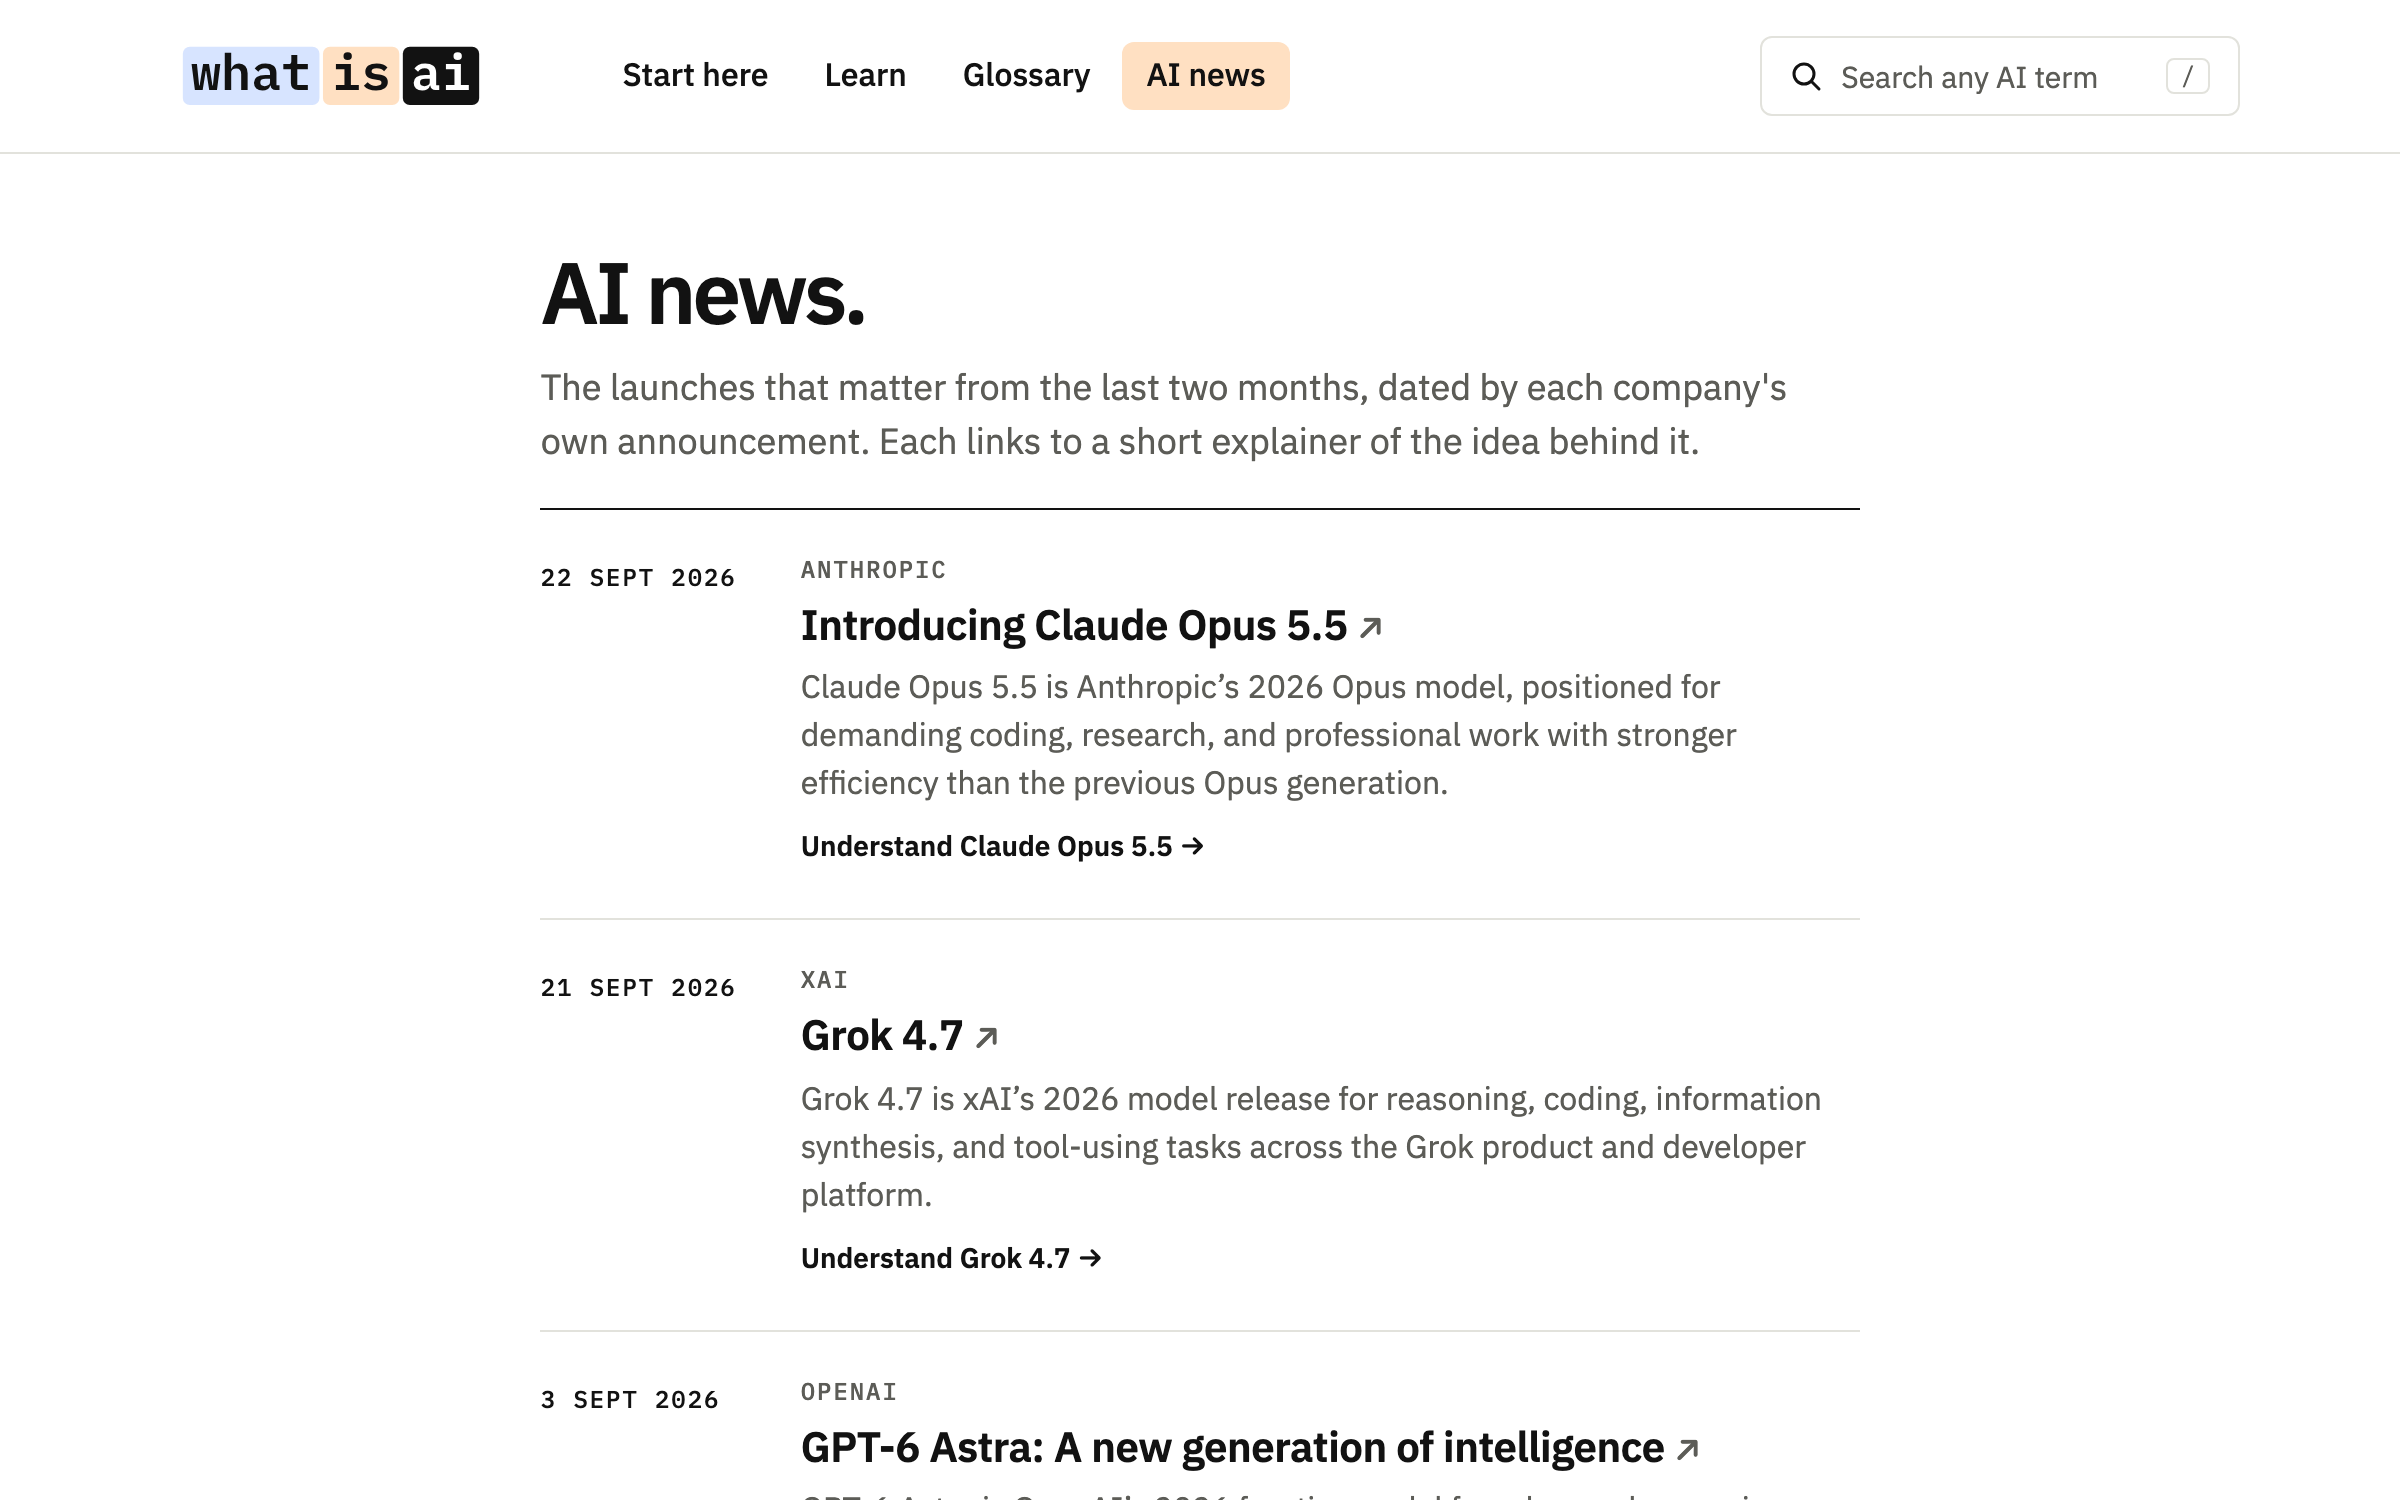Click the magnifying glass search icon
The height and width of the screenshot is (1500, 2400).
pos(1806,77)
